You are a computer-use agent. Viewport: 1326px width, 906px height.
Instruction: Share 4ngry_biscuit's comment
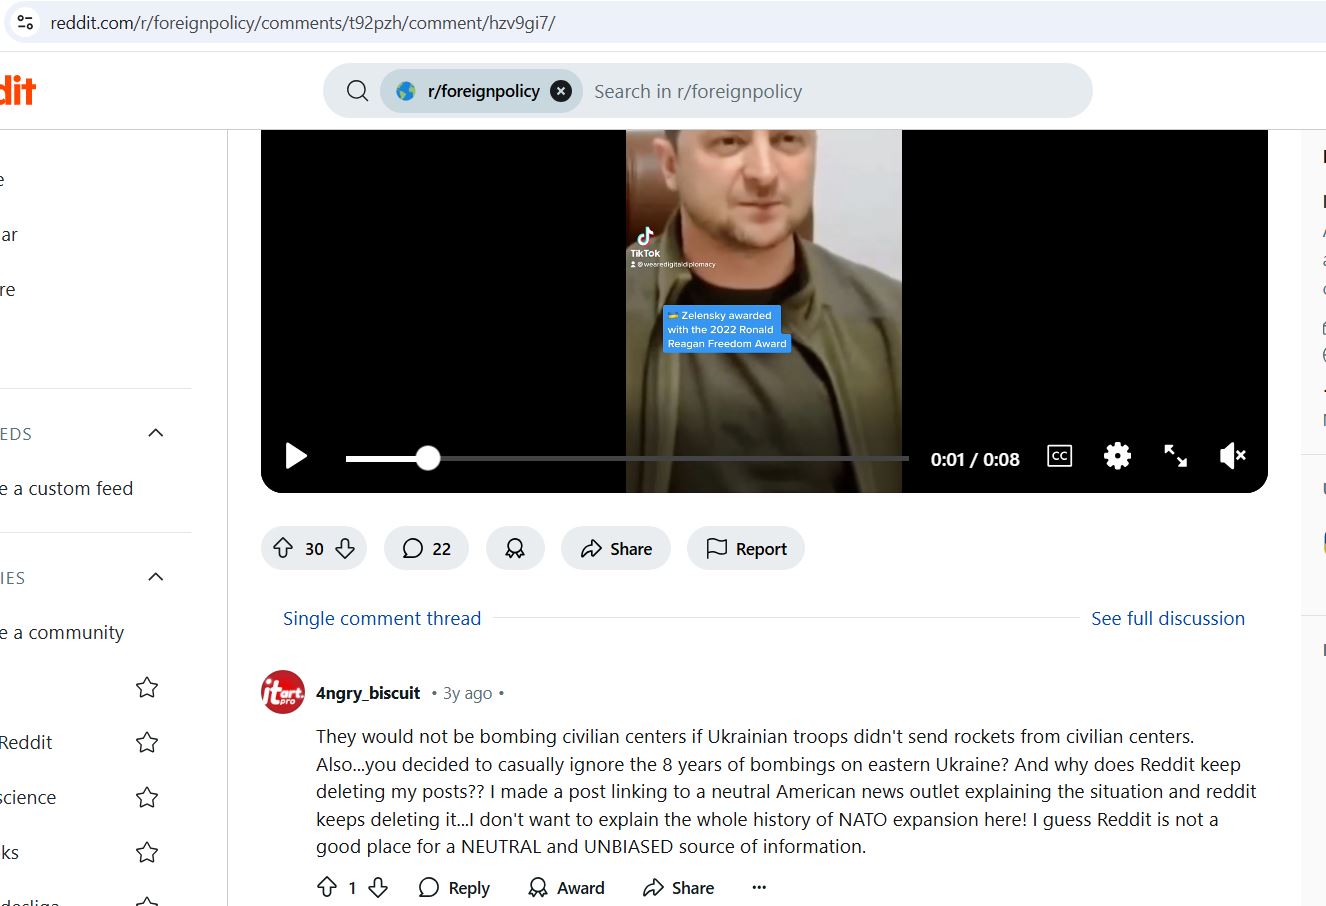tap(678, 887)
